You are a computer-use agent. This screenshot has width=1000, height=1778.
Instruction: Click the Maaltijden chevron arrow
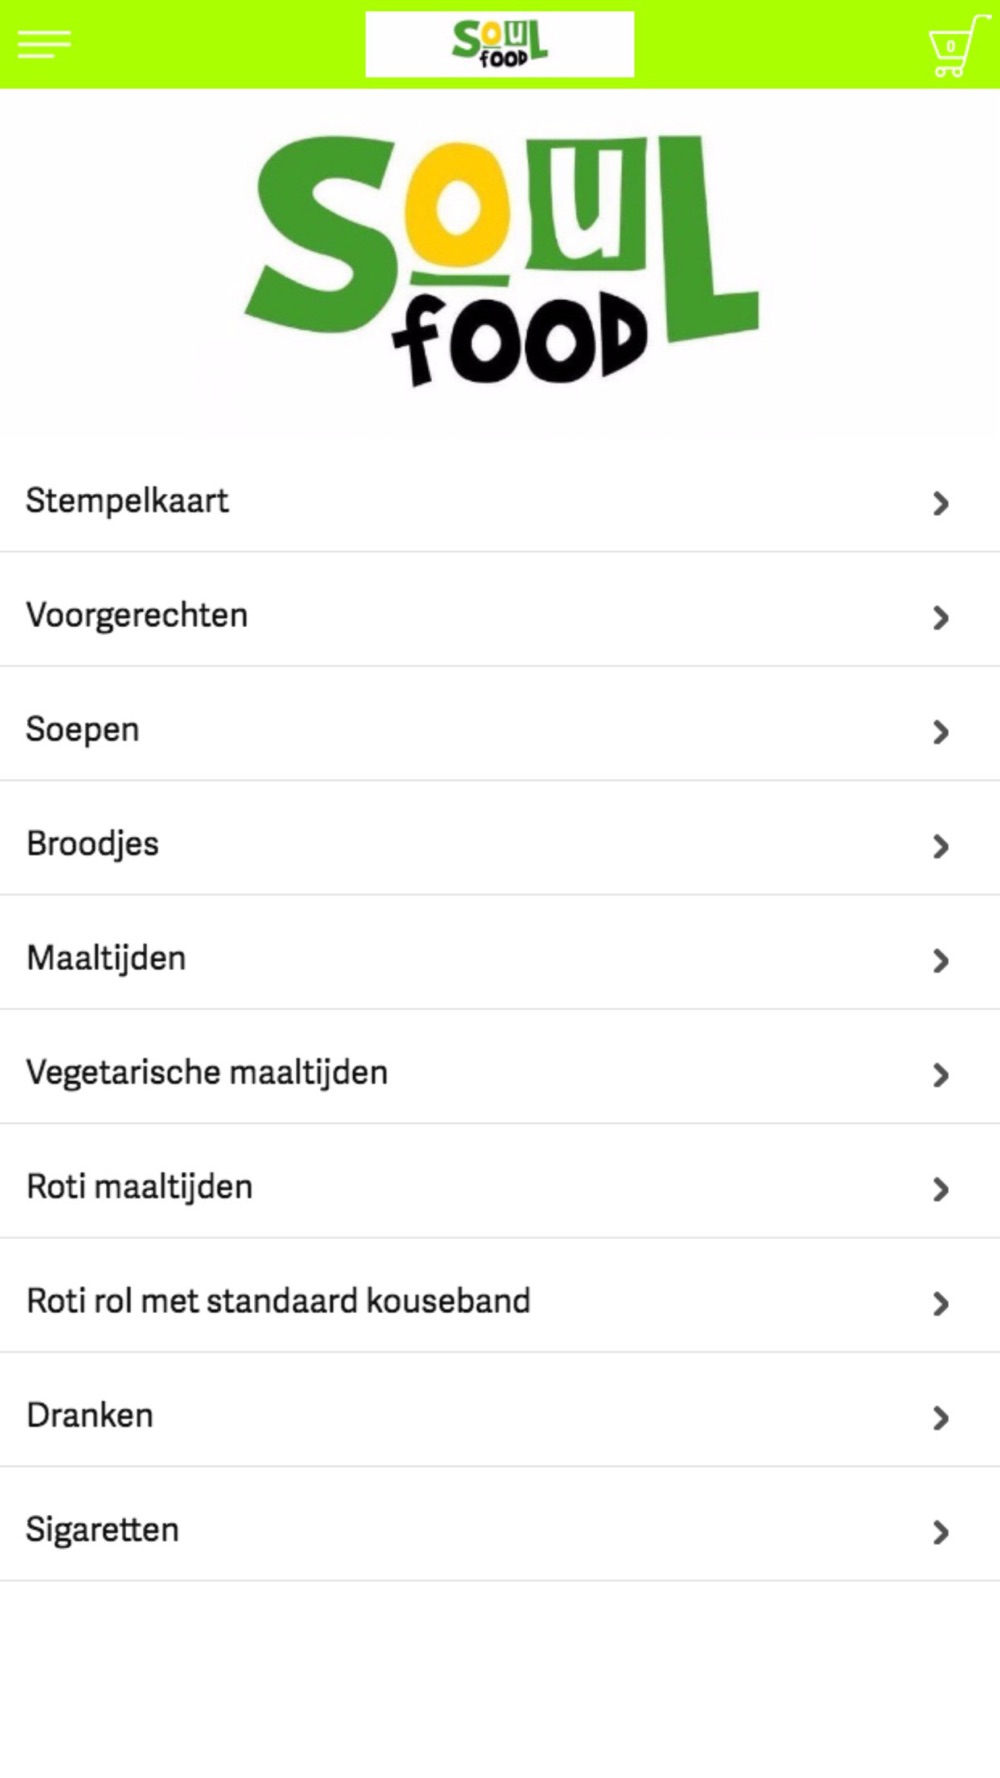click(x=940, y=961)
